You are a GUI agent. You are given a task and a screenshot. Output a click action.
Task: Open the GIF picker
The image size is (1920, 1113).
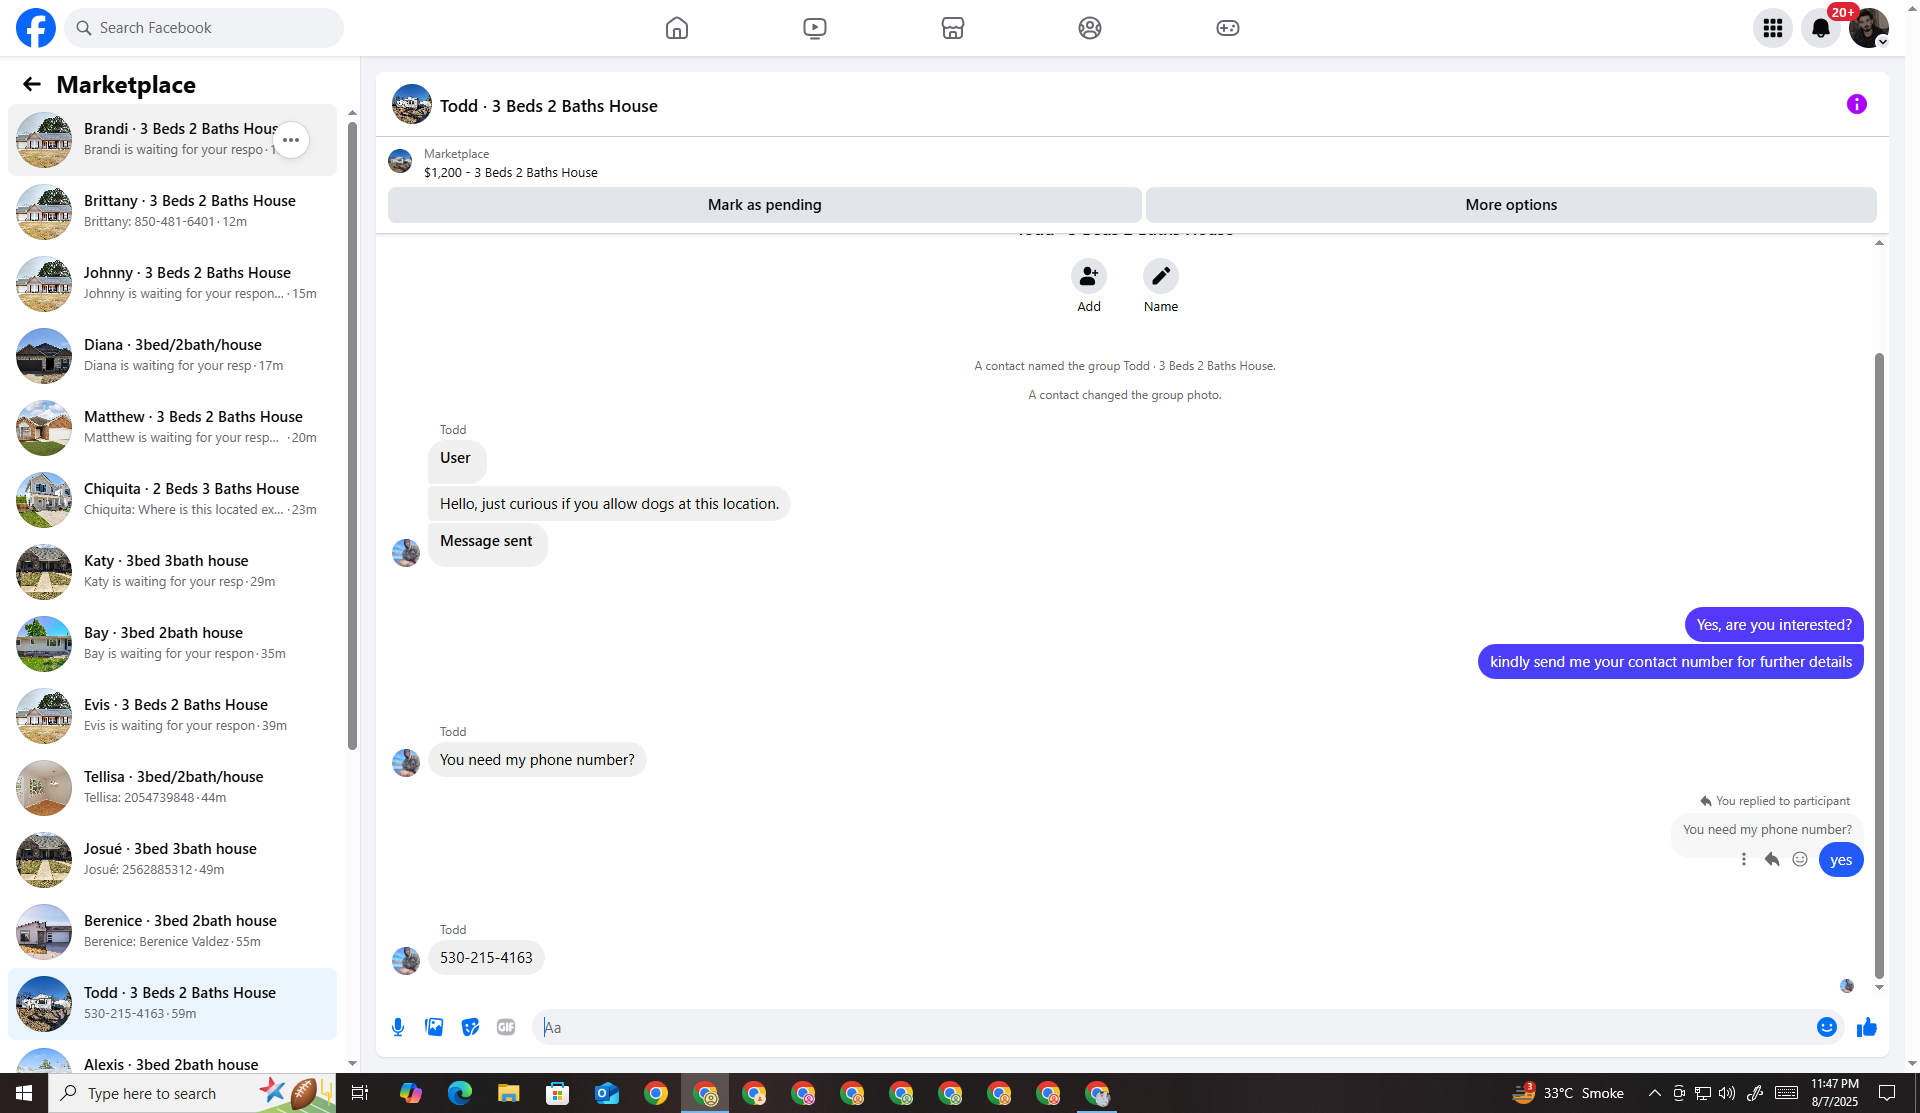coord(506,1027)
